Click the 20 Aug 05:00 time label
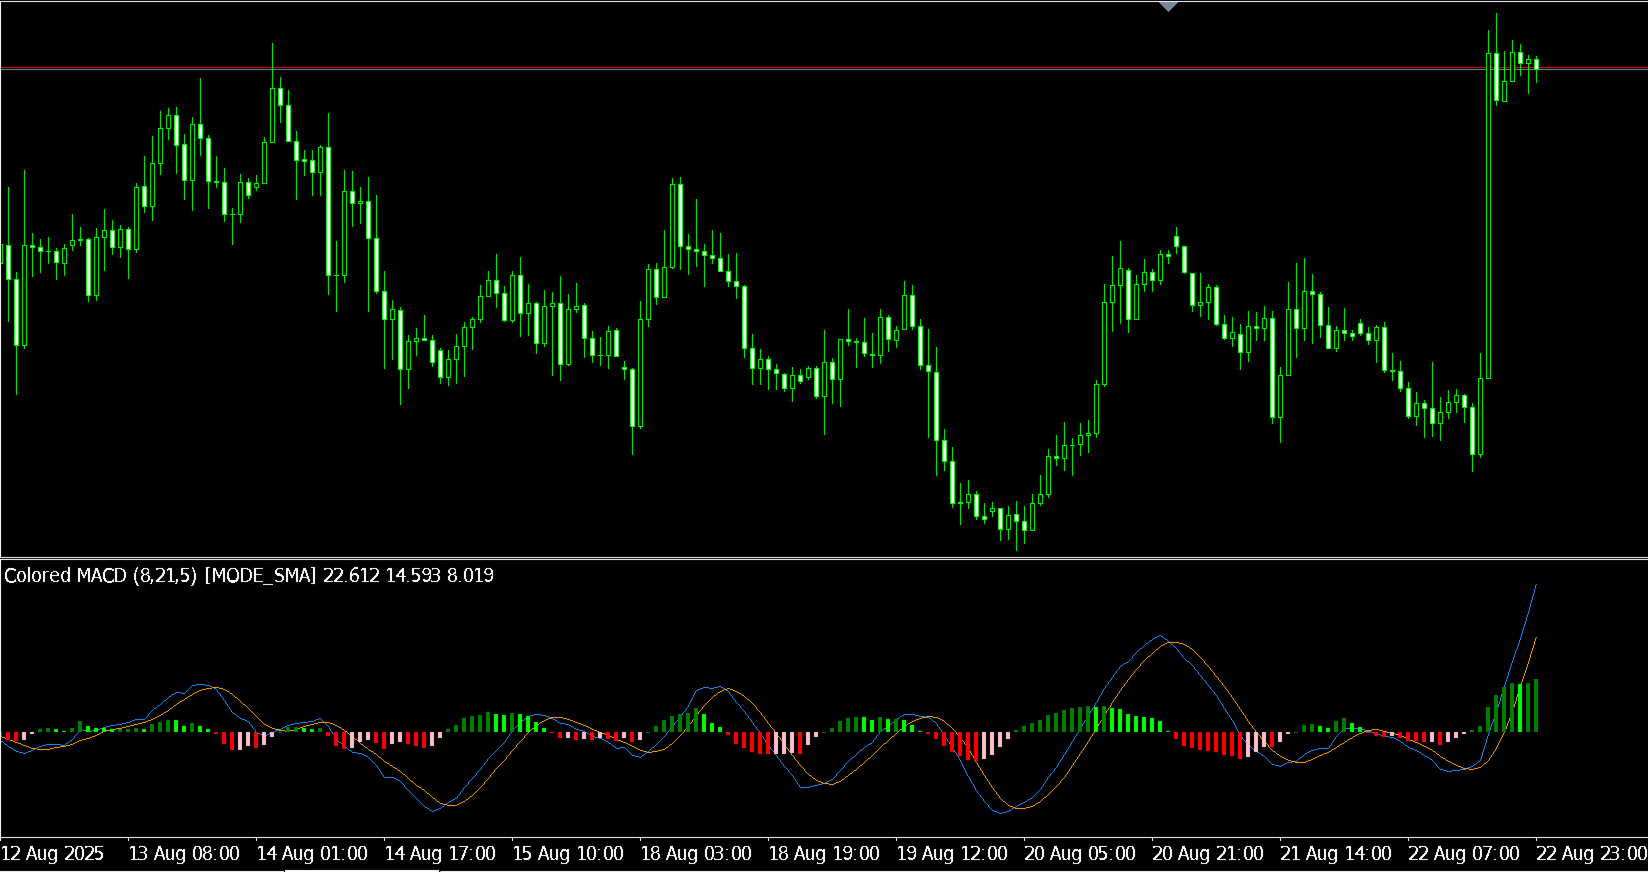Screen dimensions: 1648x872 pyautogui.click(x=1080, y=853)
